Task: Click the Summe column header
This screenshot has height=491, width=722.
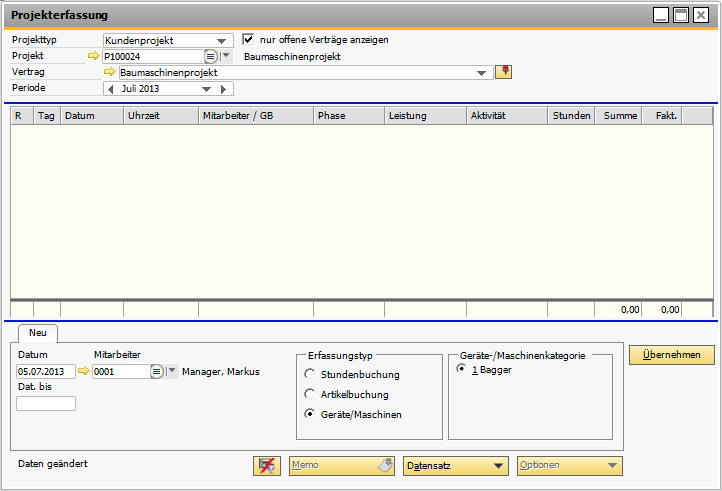Action: click(x=619, y=116)
